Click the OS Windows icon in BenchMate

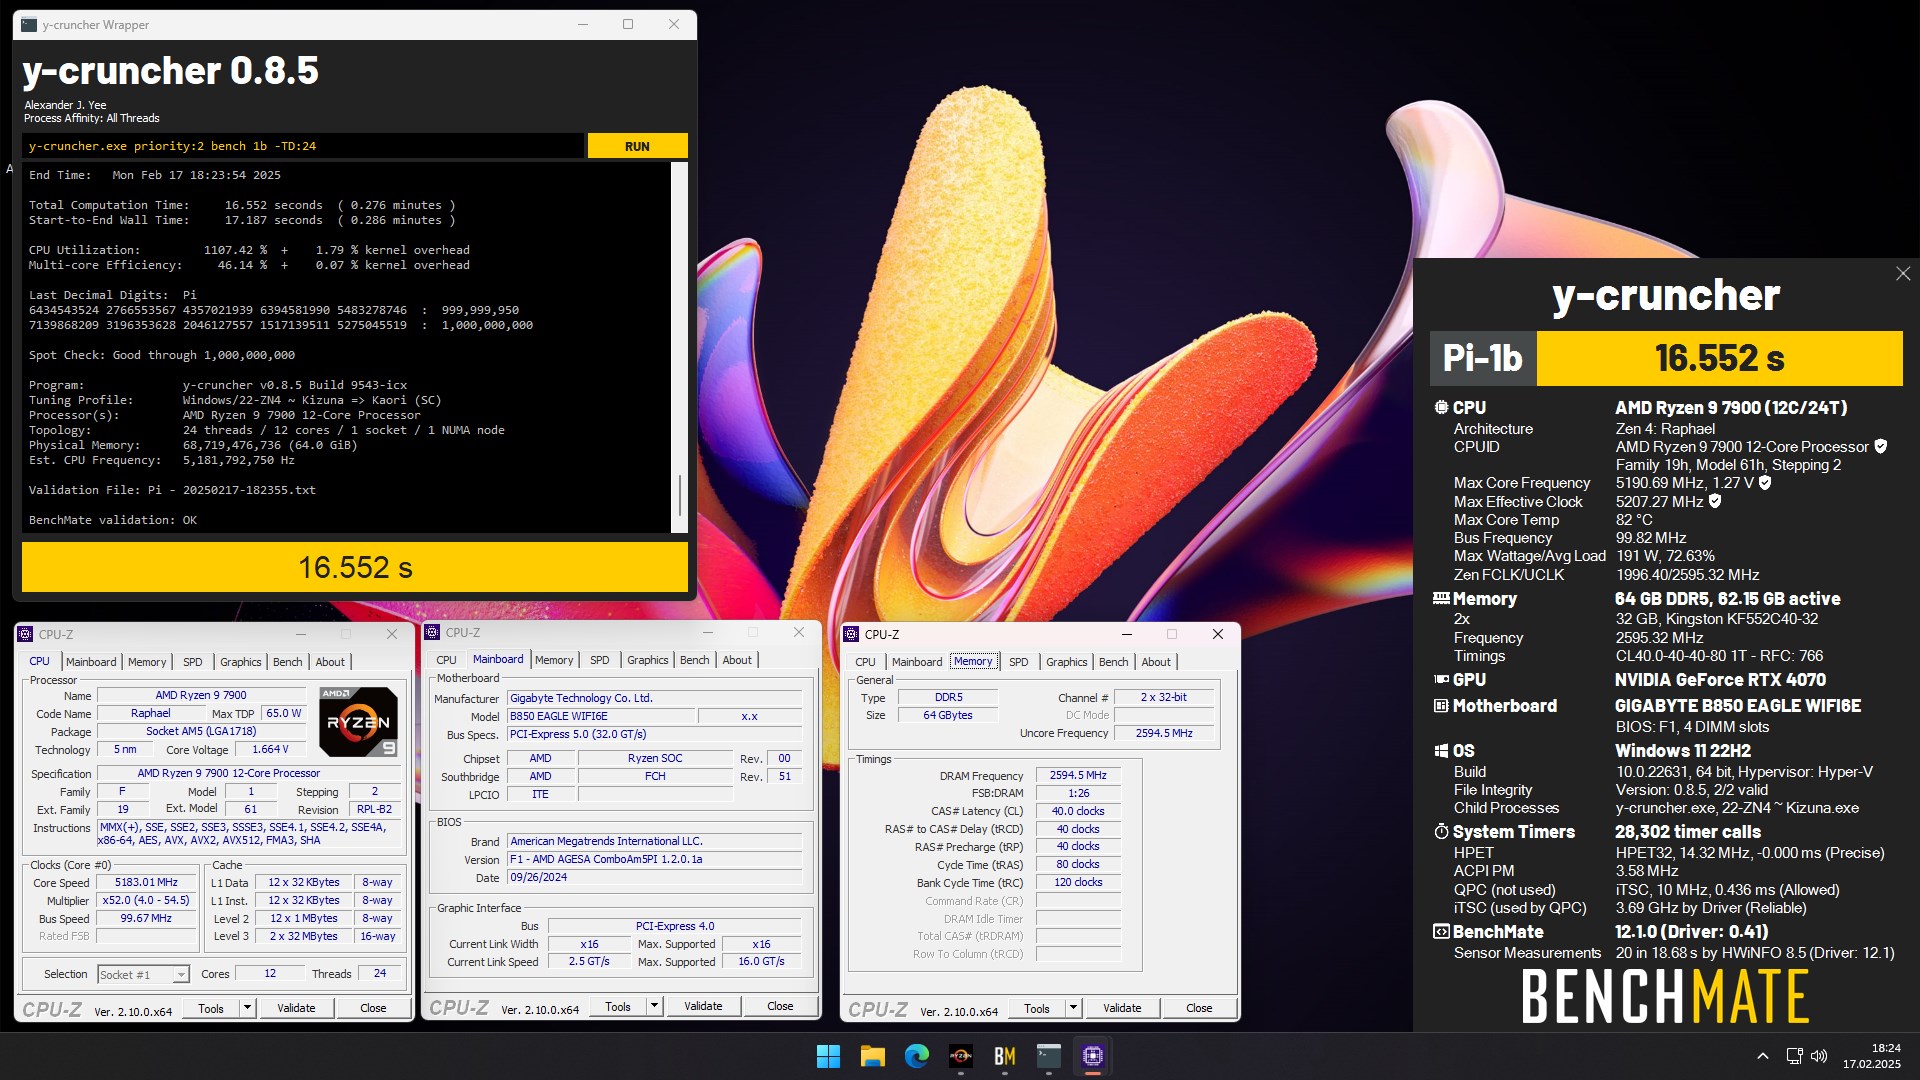click(x=1441, y=750)
